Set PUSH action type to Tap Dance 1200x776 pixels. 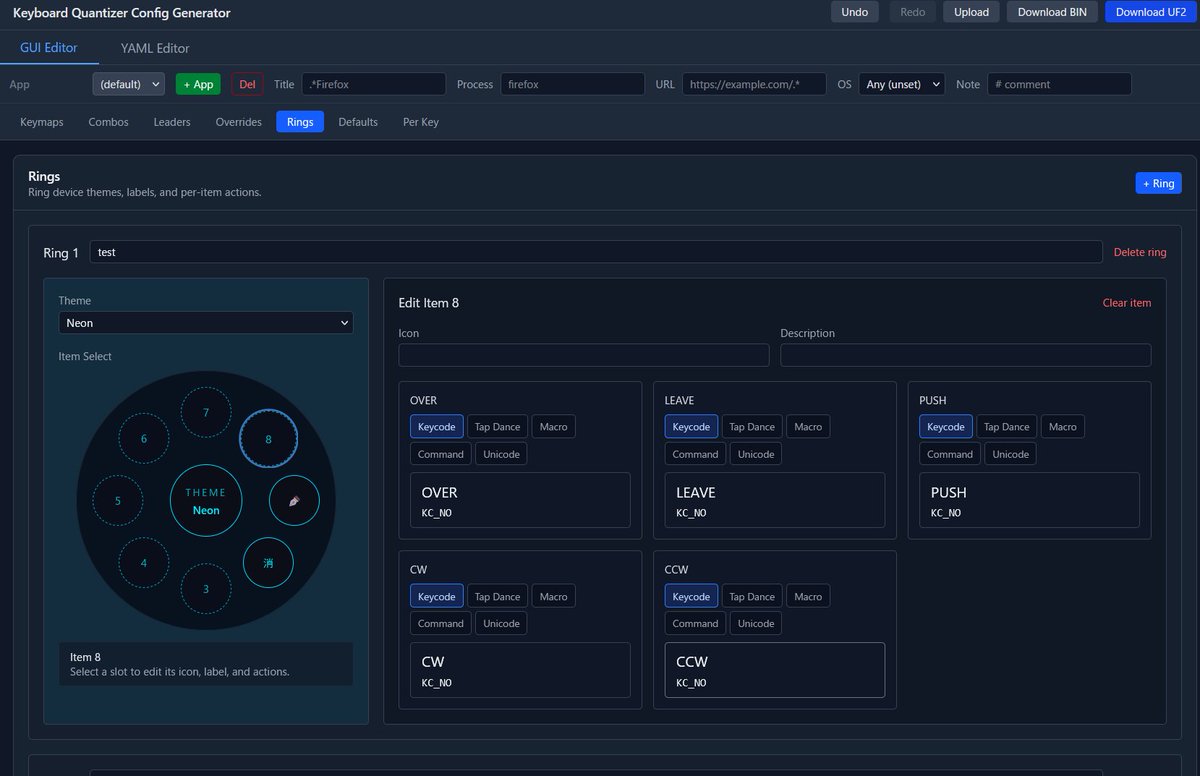1006,427
